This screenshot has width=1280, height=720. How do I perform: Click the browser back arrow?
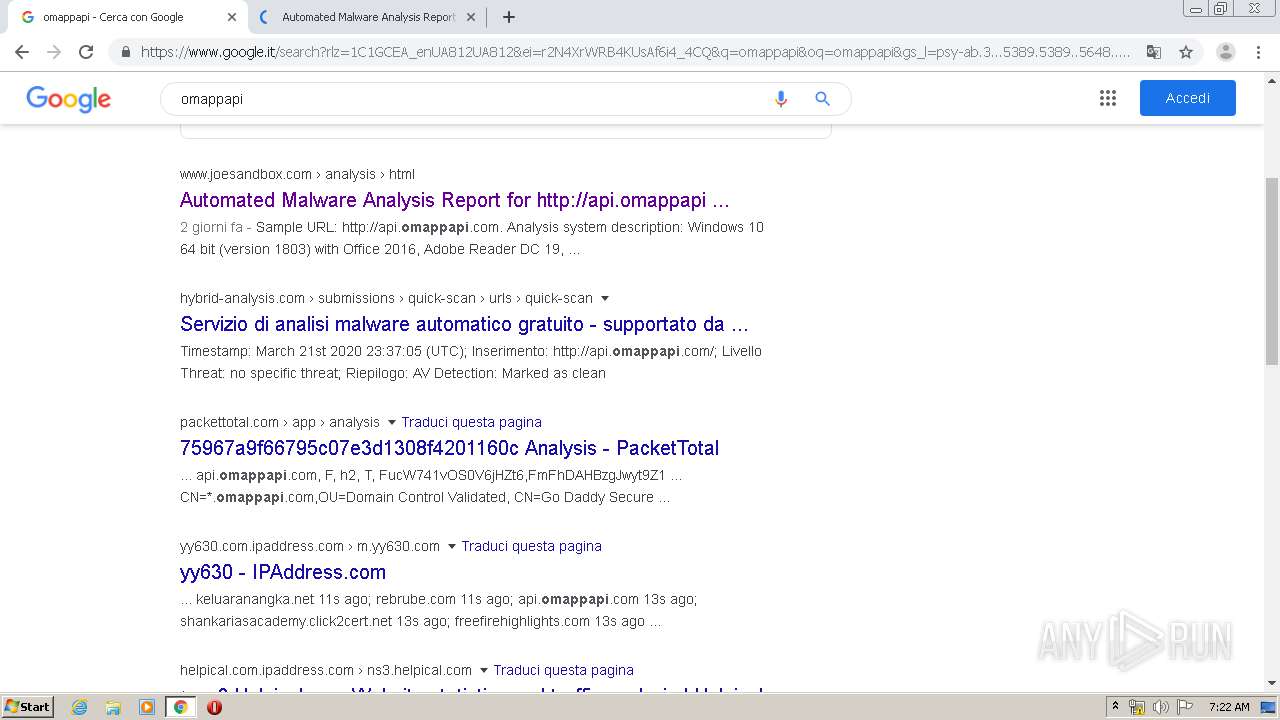point(22,52)
